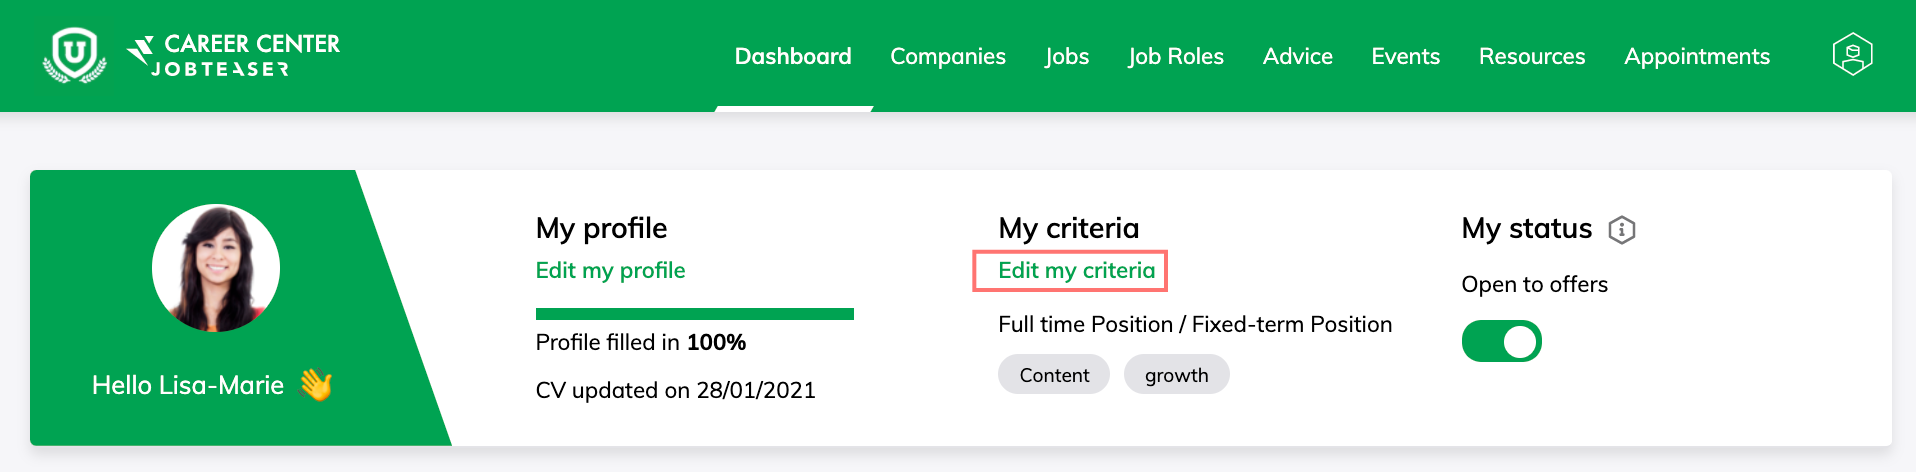
Task: Open the Events section
Action: [1405, 56]
